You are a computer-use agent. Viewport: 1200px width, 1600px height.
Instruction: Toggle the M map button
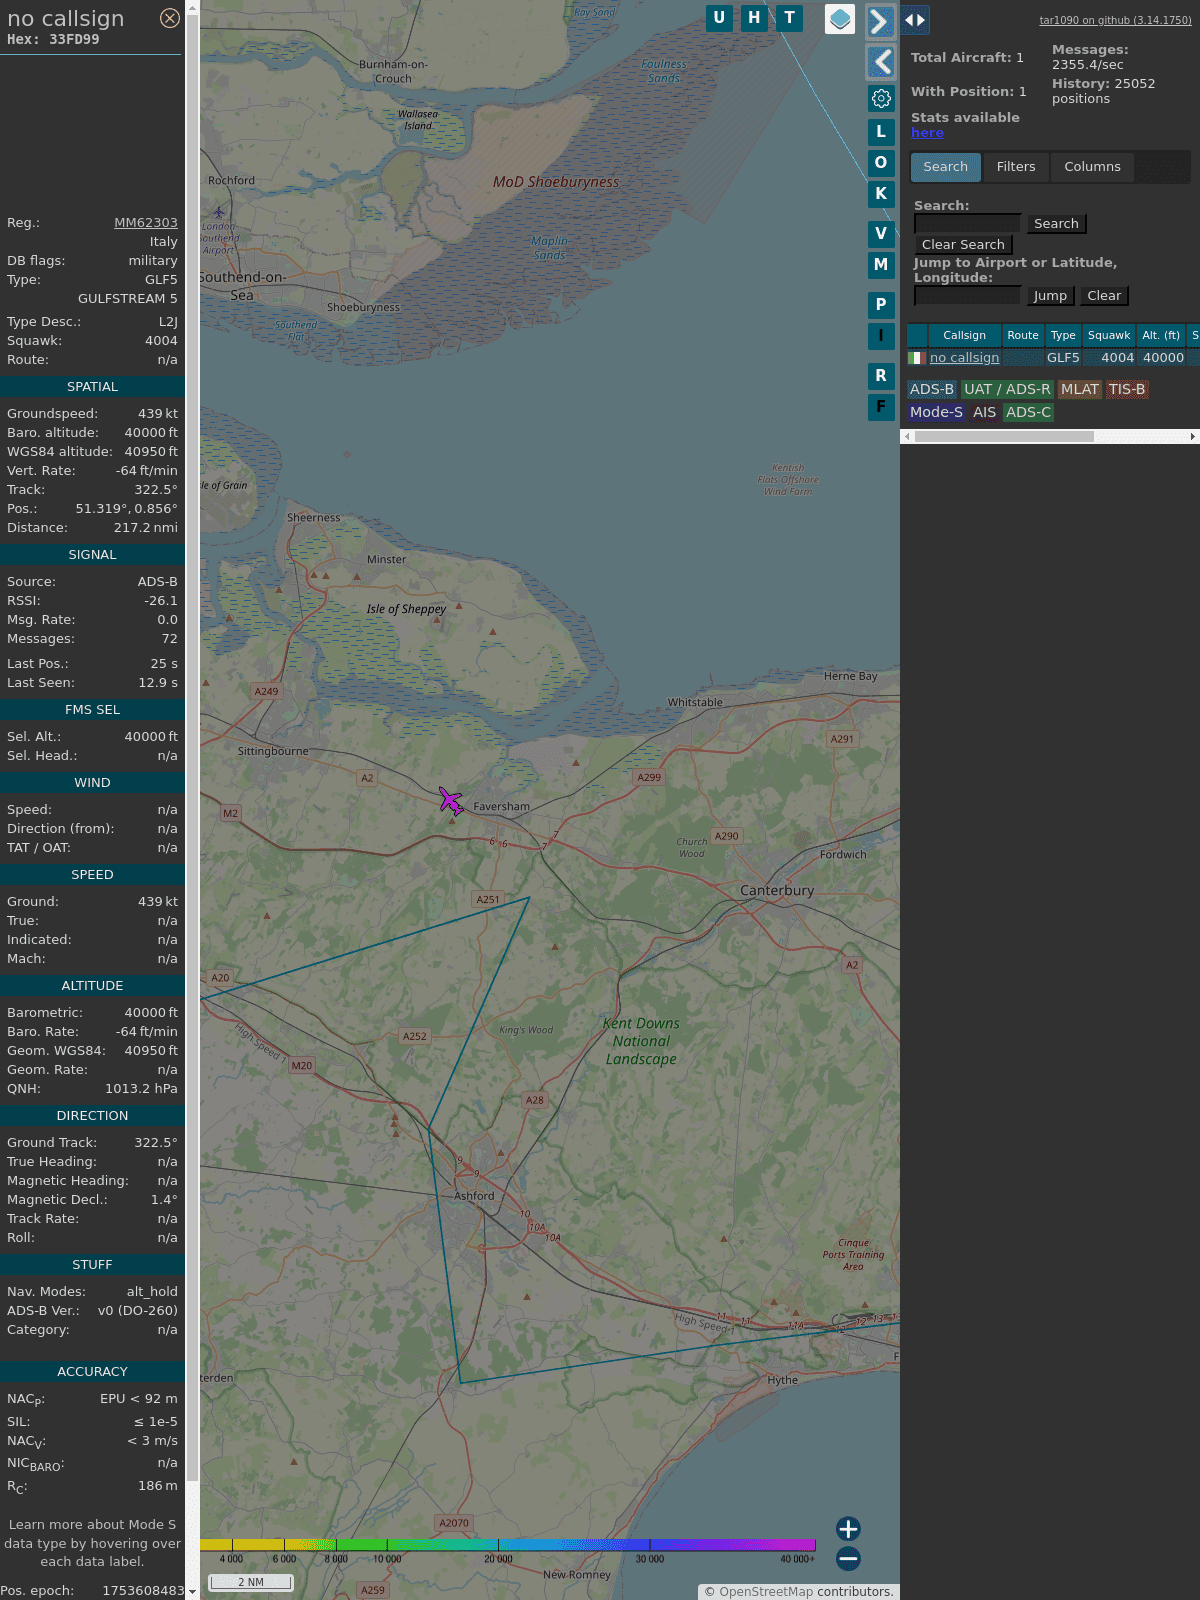pyautogui.click(x=881, y=264)
